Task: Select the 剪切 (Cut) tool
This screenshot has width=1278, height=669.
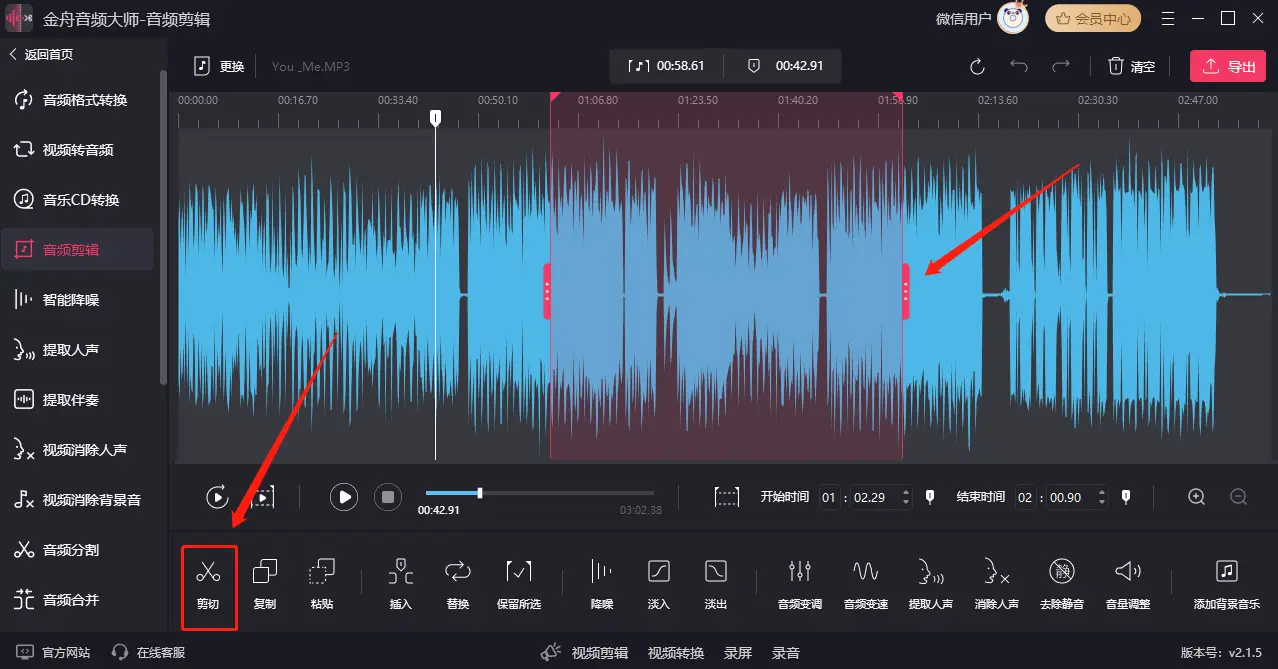Action: 209,586
